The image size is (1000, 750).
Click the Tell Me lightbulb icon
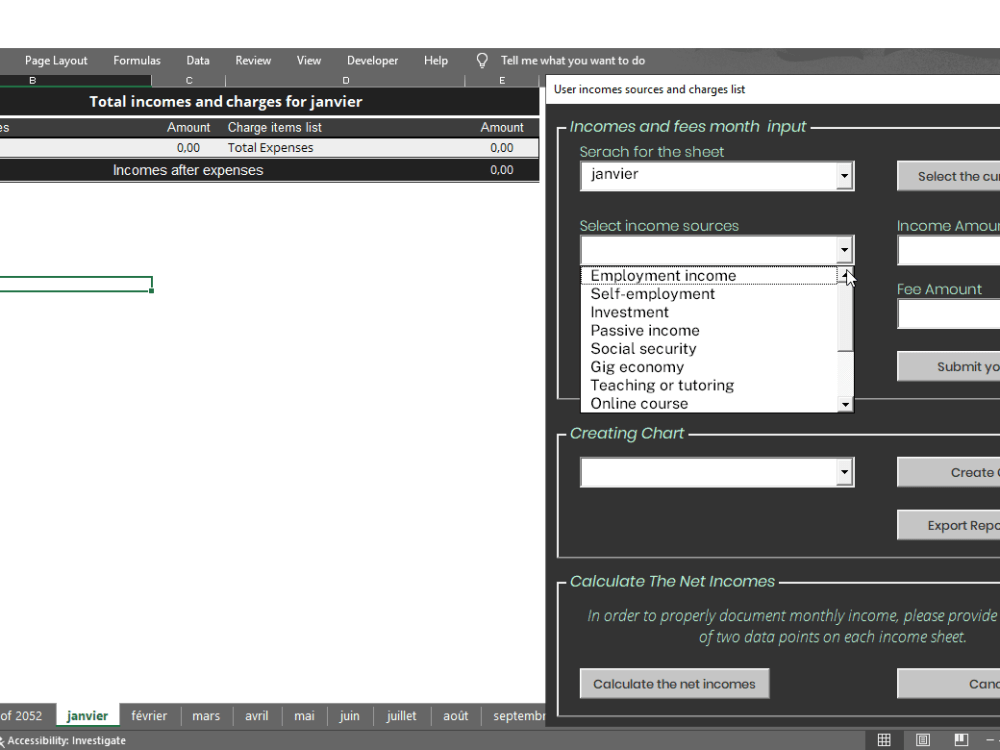tap(482, 60)
